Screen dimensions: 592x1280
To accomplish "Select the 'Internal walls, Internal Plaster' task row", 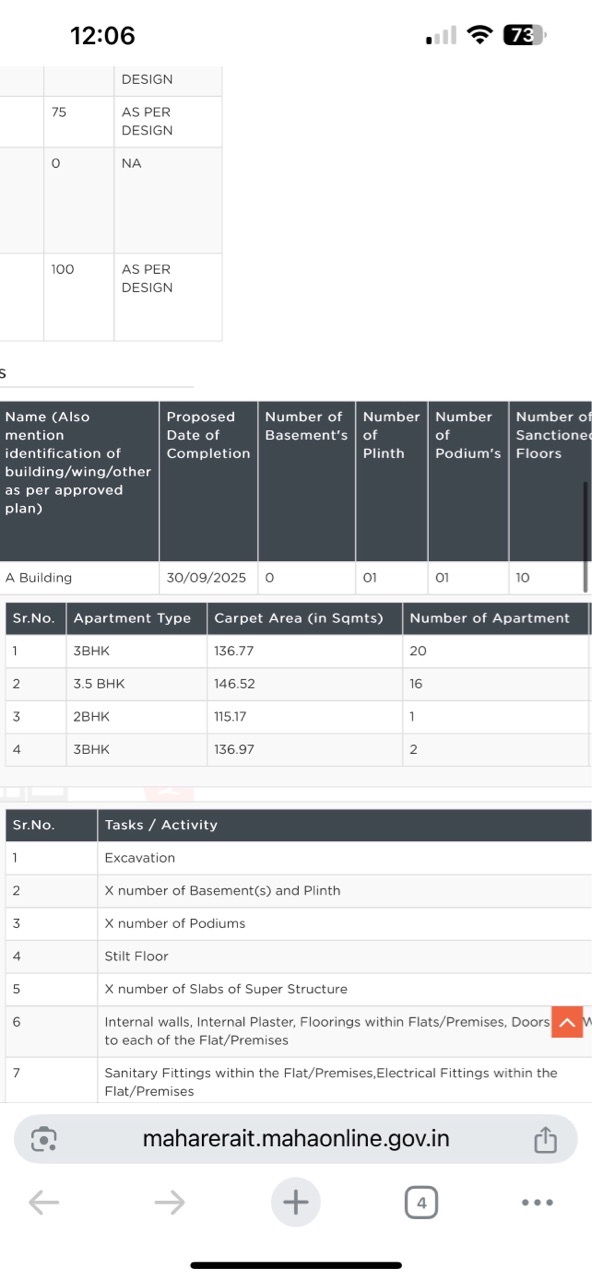I will click(x=298, y=1031).
